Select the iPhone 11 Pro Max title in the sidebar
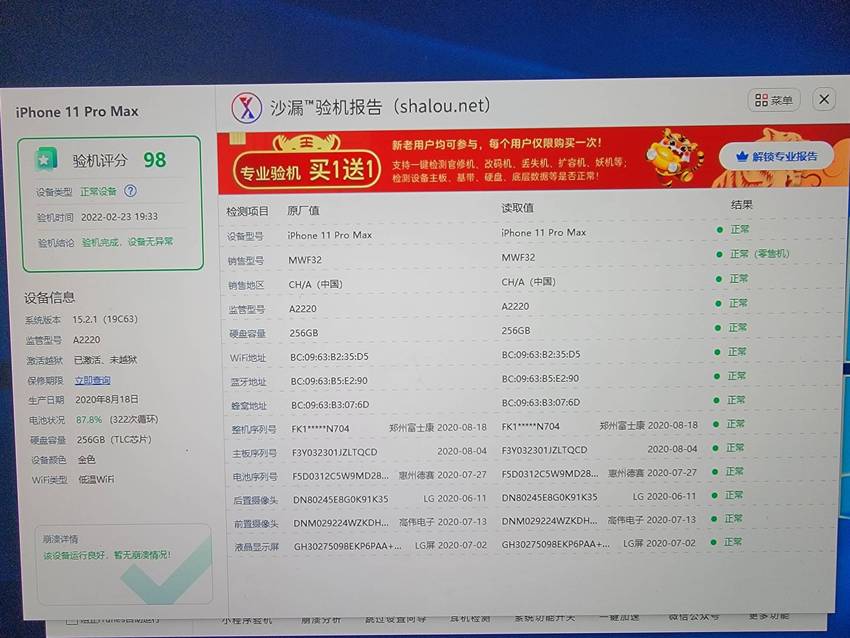The height and width of the screenshot is (638, 850). (77, 112)
